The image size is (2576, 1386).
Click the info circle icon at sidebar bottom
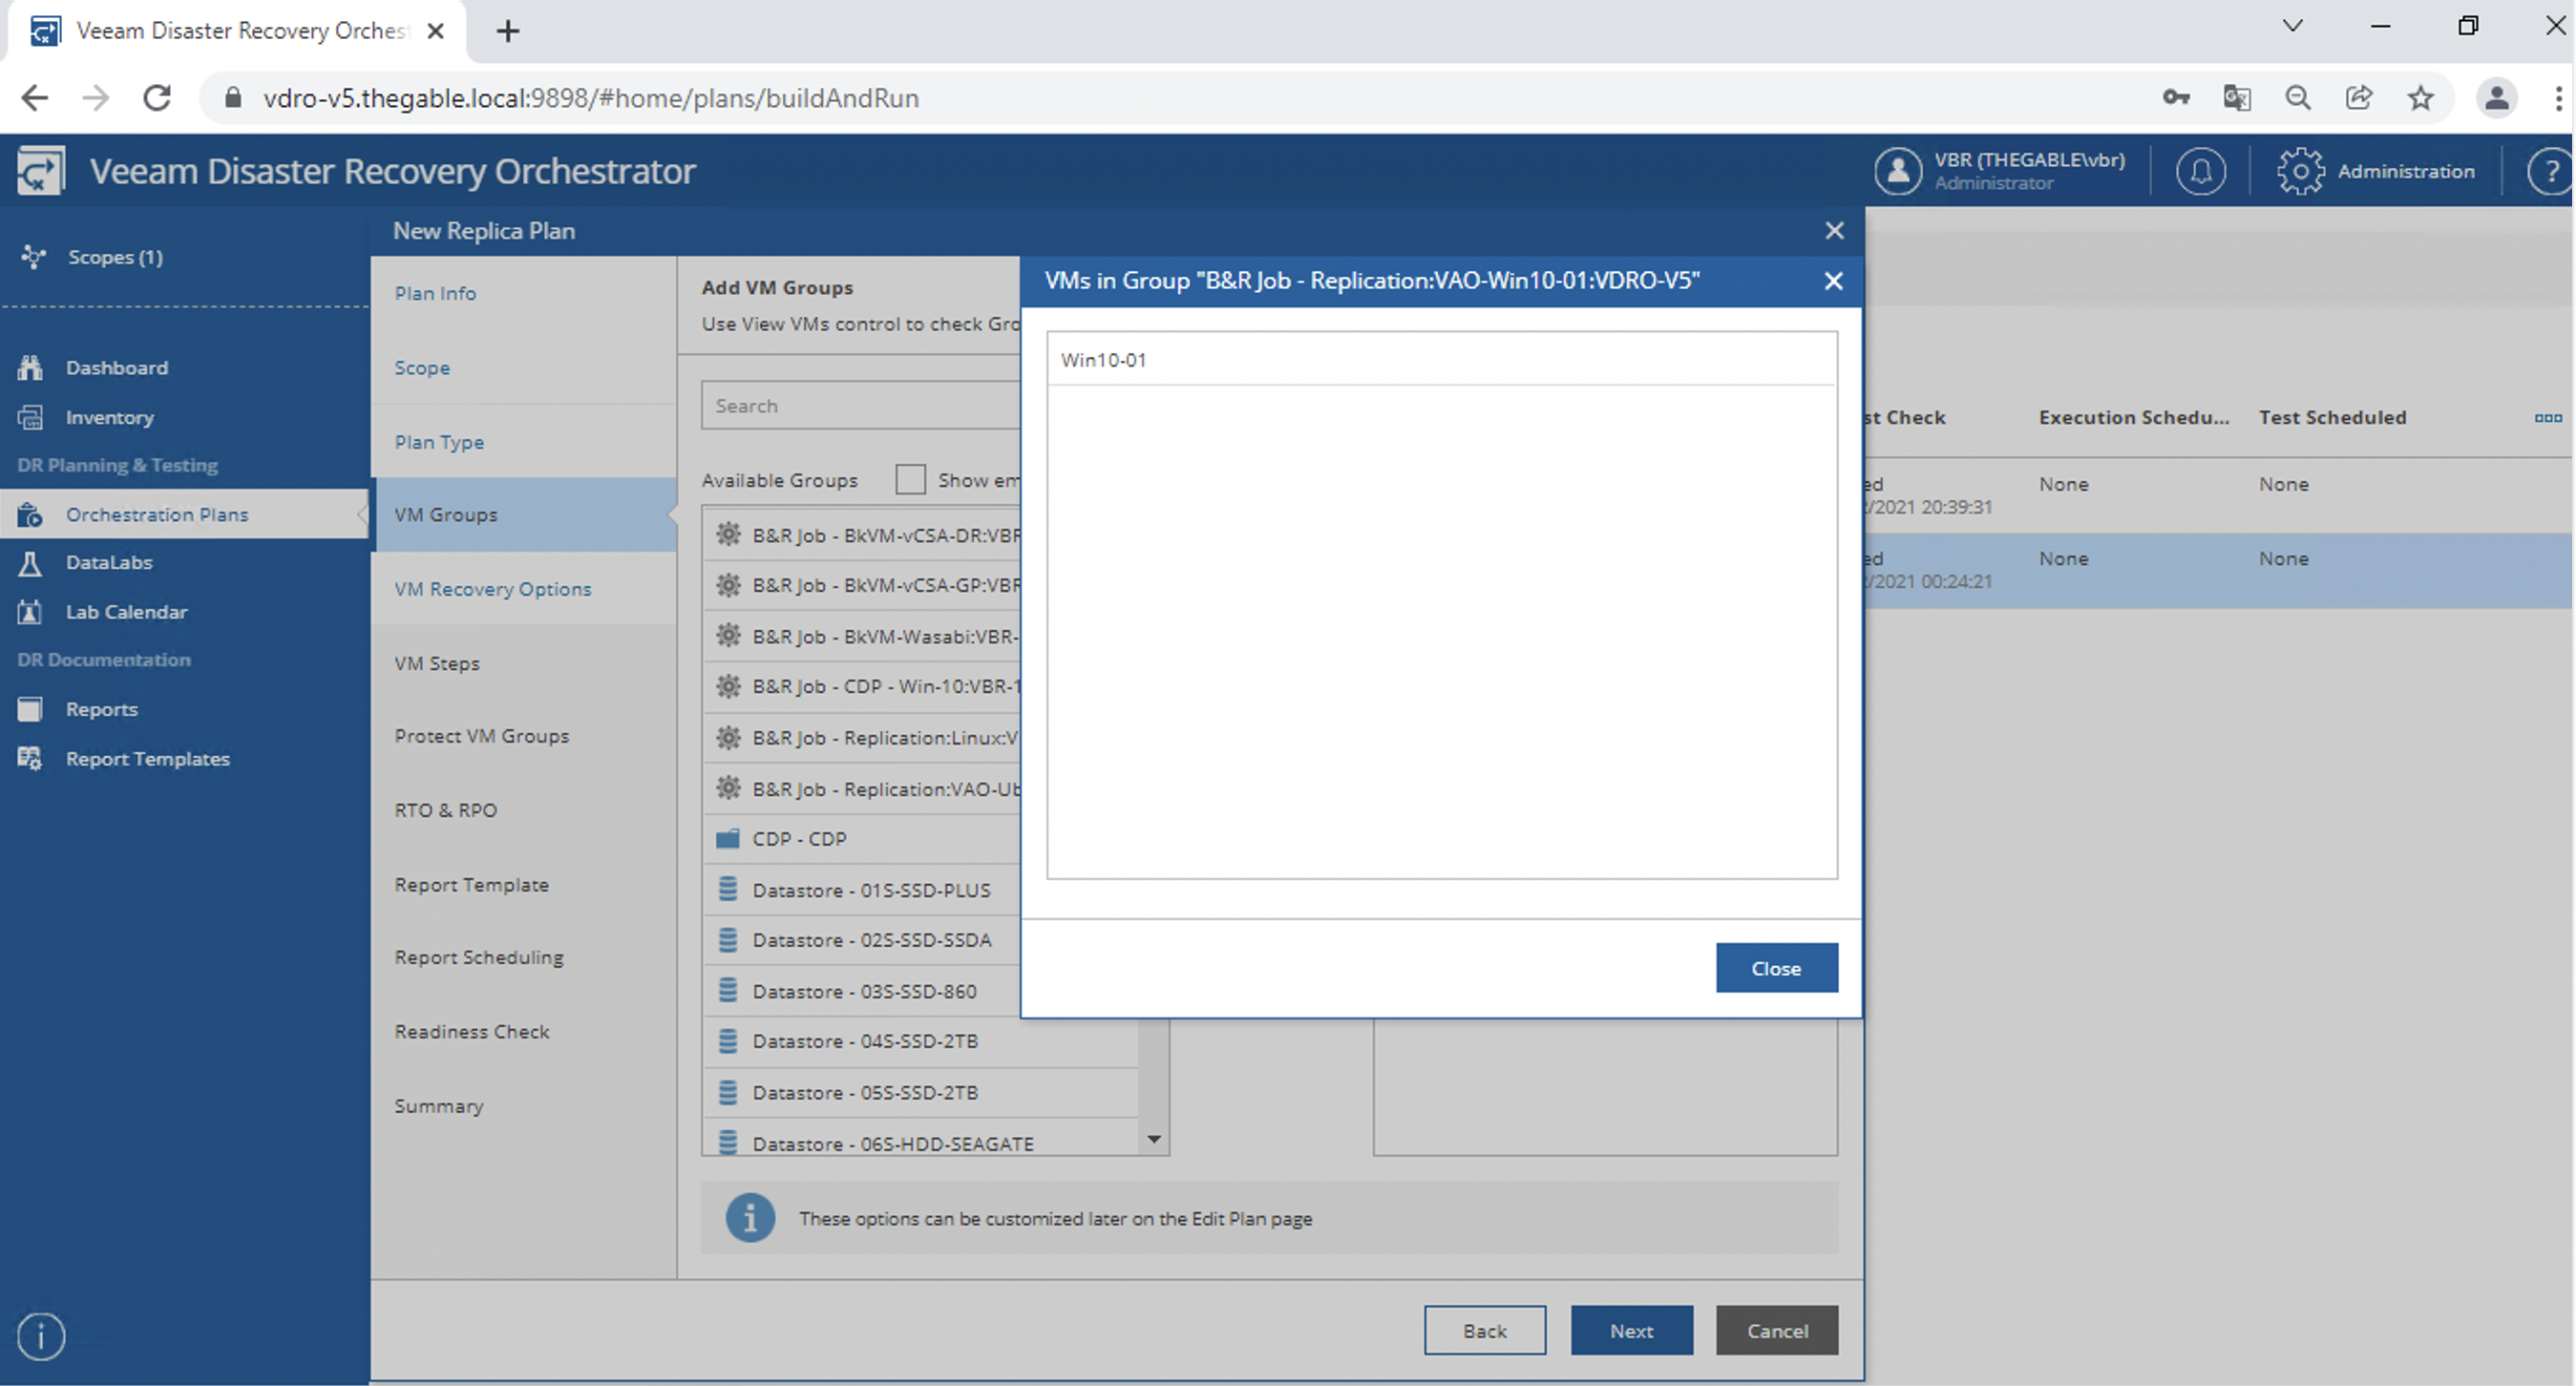41,1335
